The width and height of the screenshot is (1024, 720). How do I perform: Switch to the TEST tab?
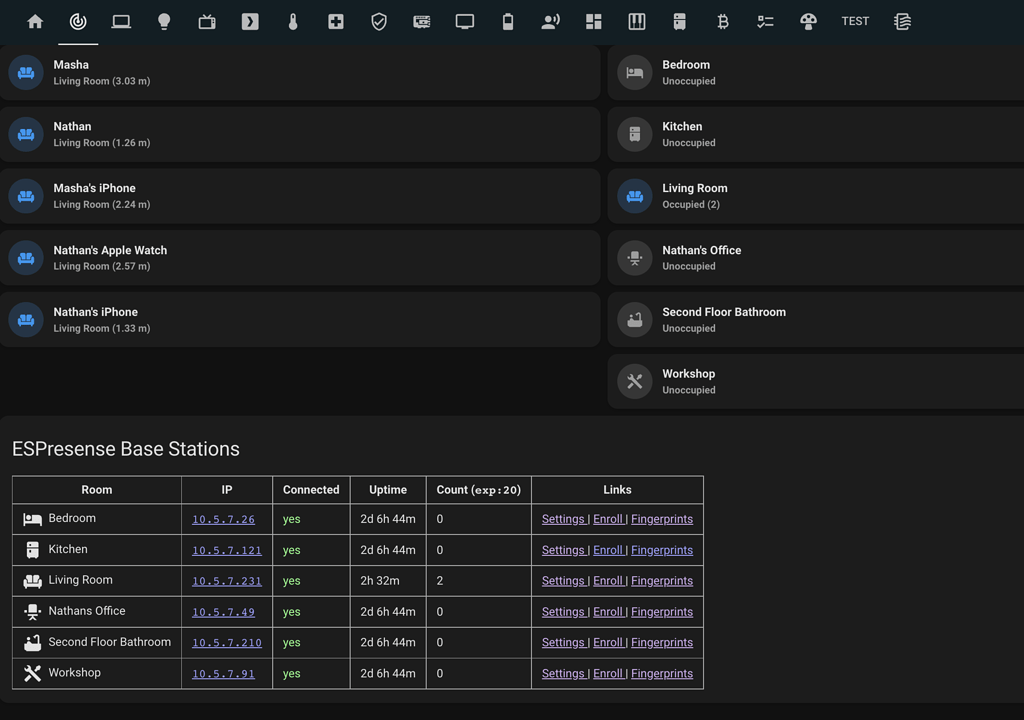[855, 21]
